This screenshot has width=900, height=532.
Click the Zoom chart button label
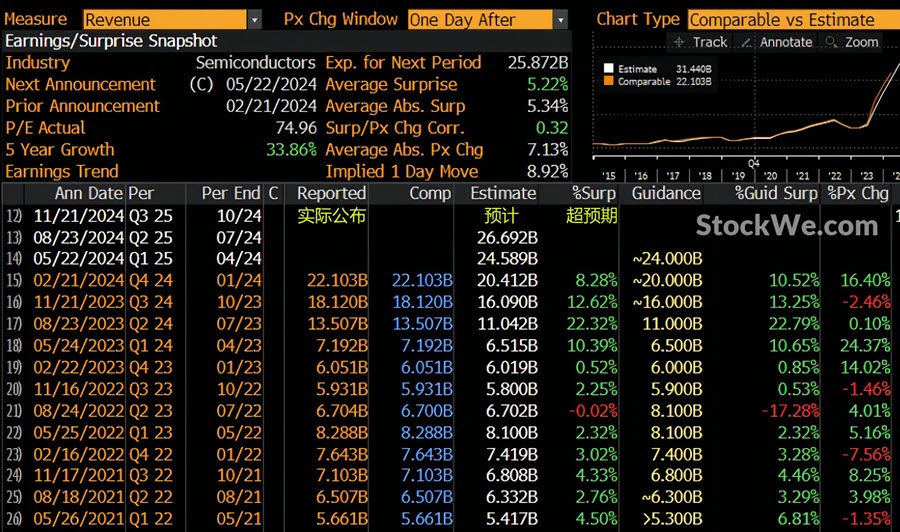click(x=862, y=42)
